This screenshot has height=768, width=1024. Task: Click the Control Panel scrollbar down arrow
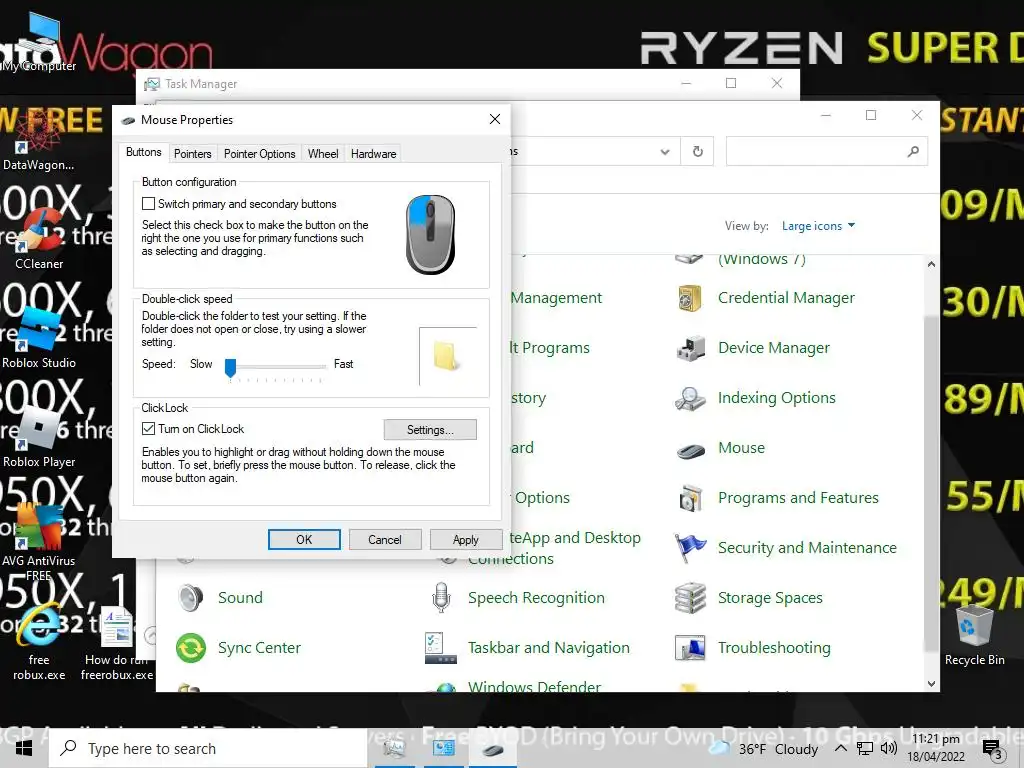point(931,684)
